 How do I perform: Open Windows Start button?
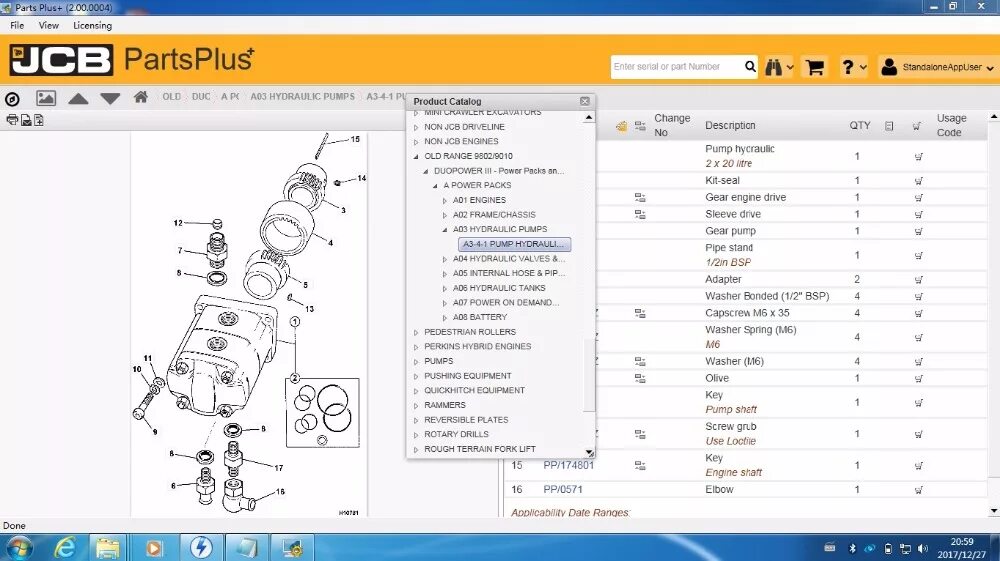pos(17,548)
